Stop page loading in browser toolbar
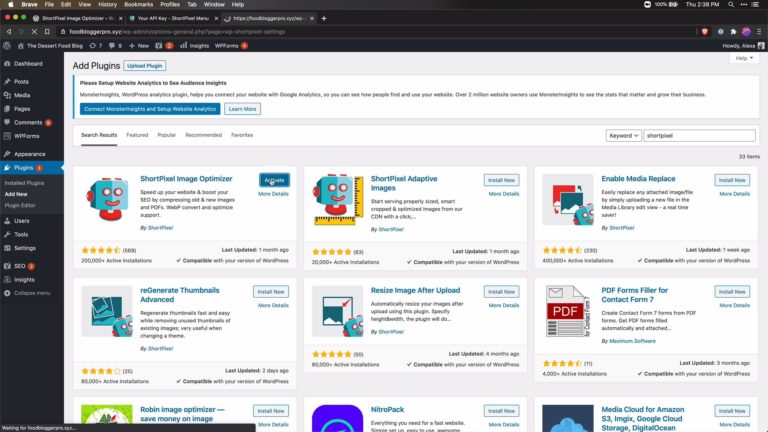The image size is (768, 432). (x=34, y=31)
